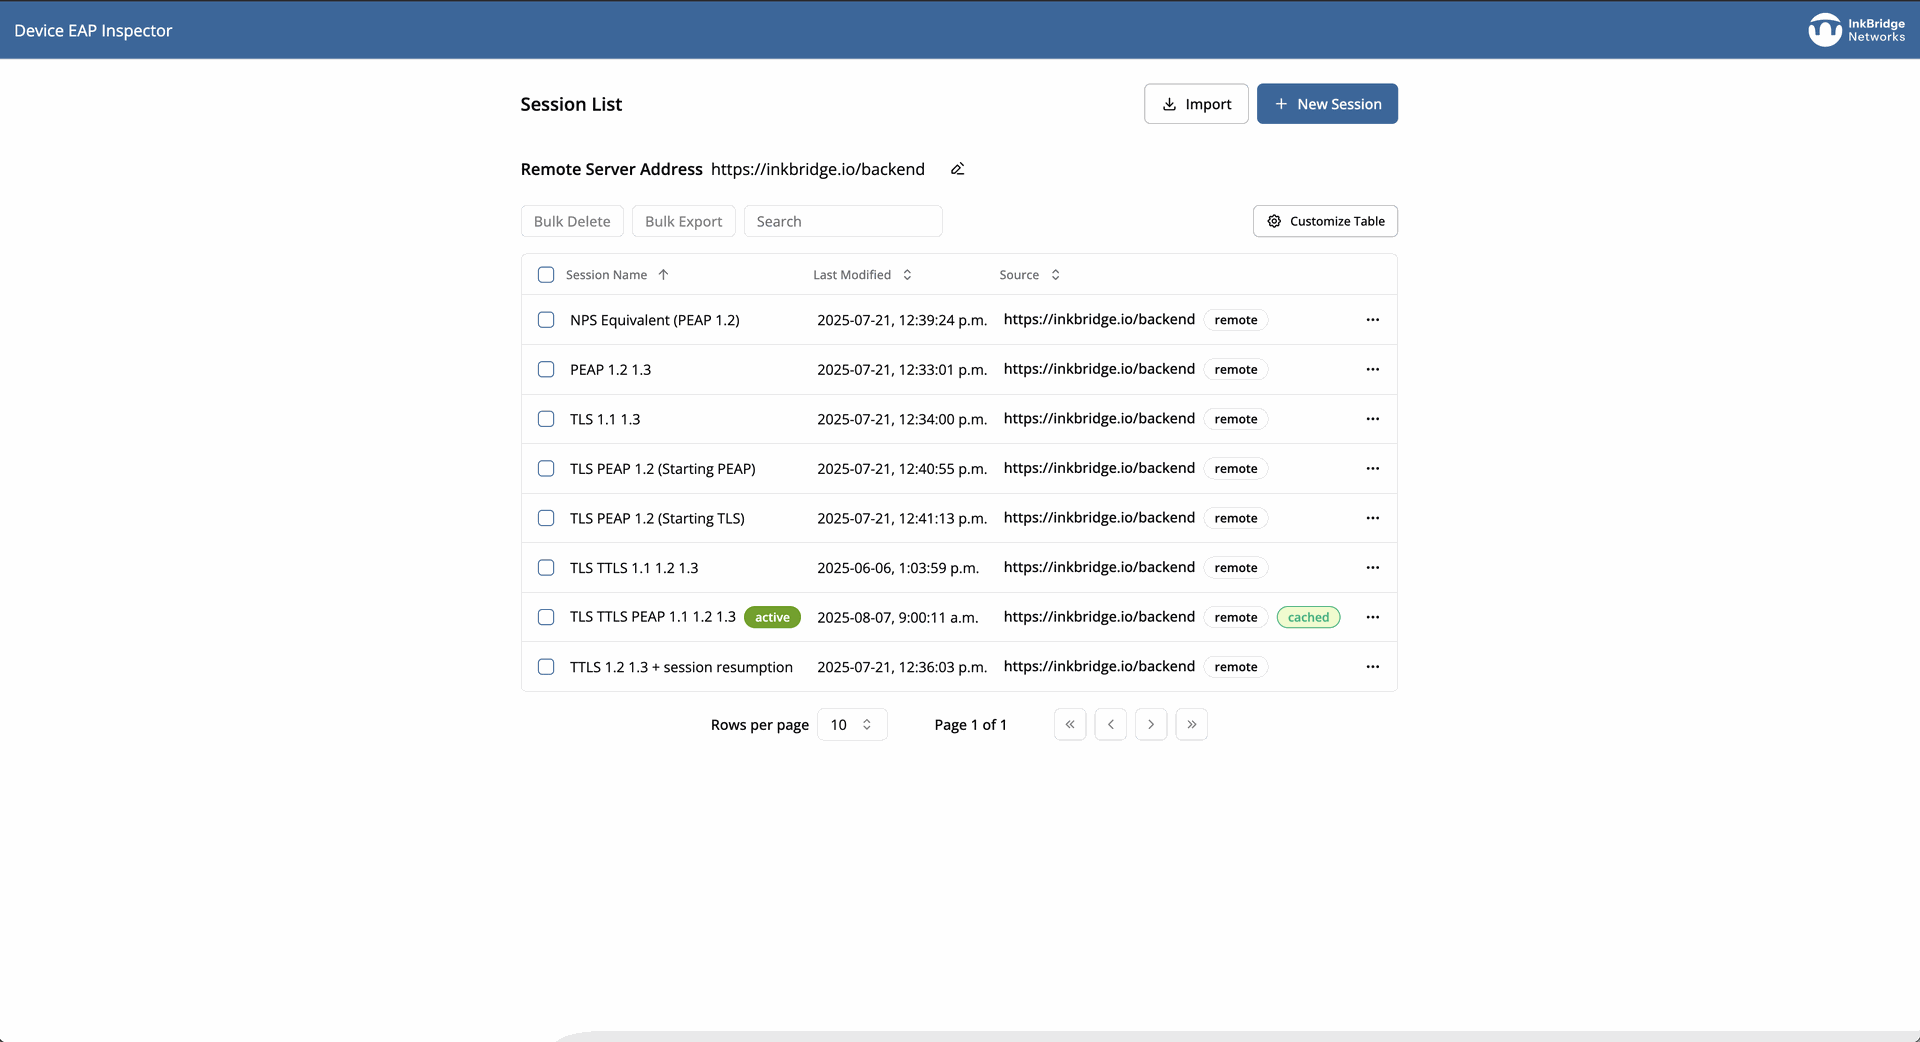Click the plus icon on New Session
Screen dimensions: 1920x1042
point(1281,103)
